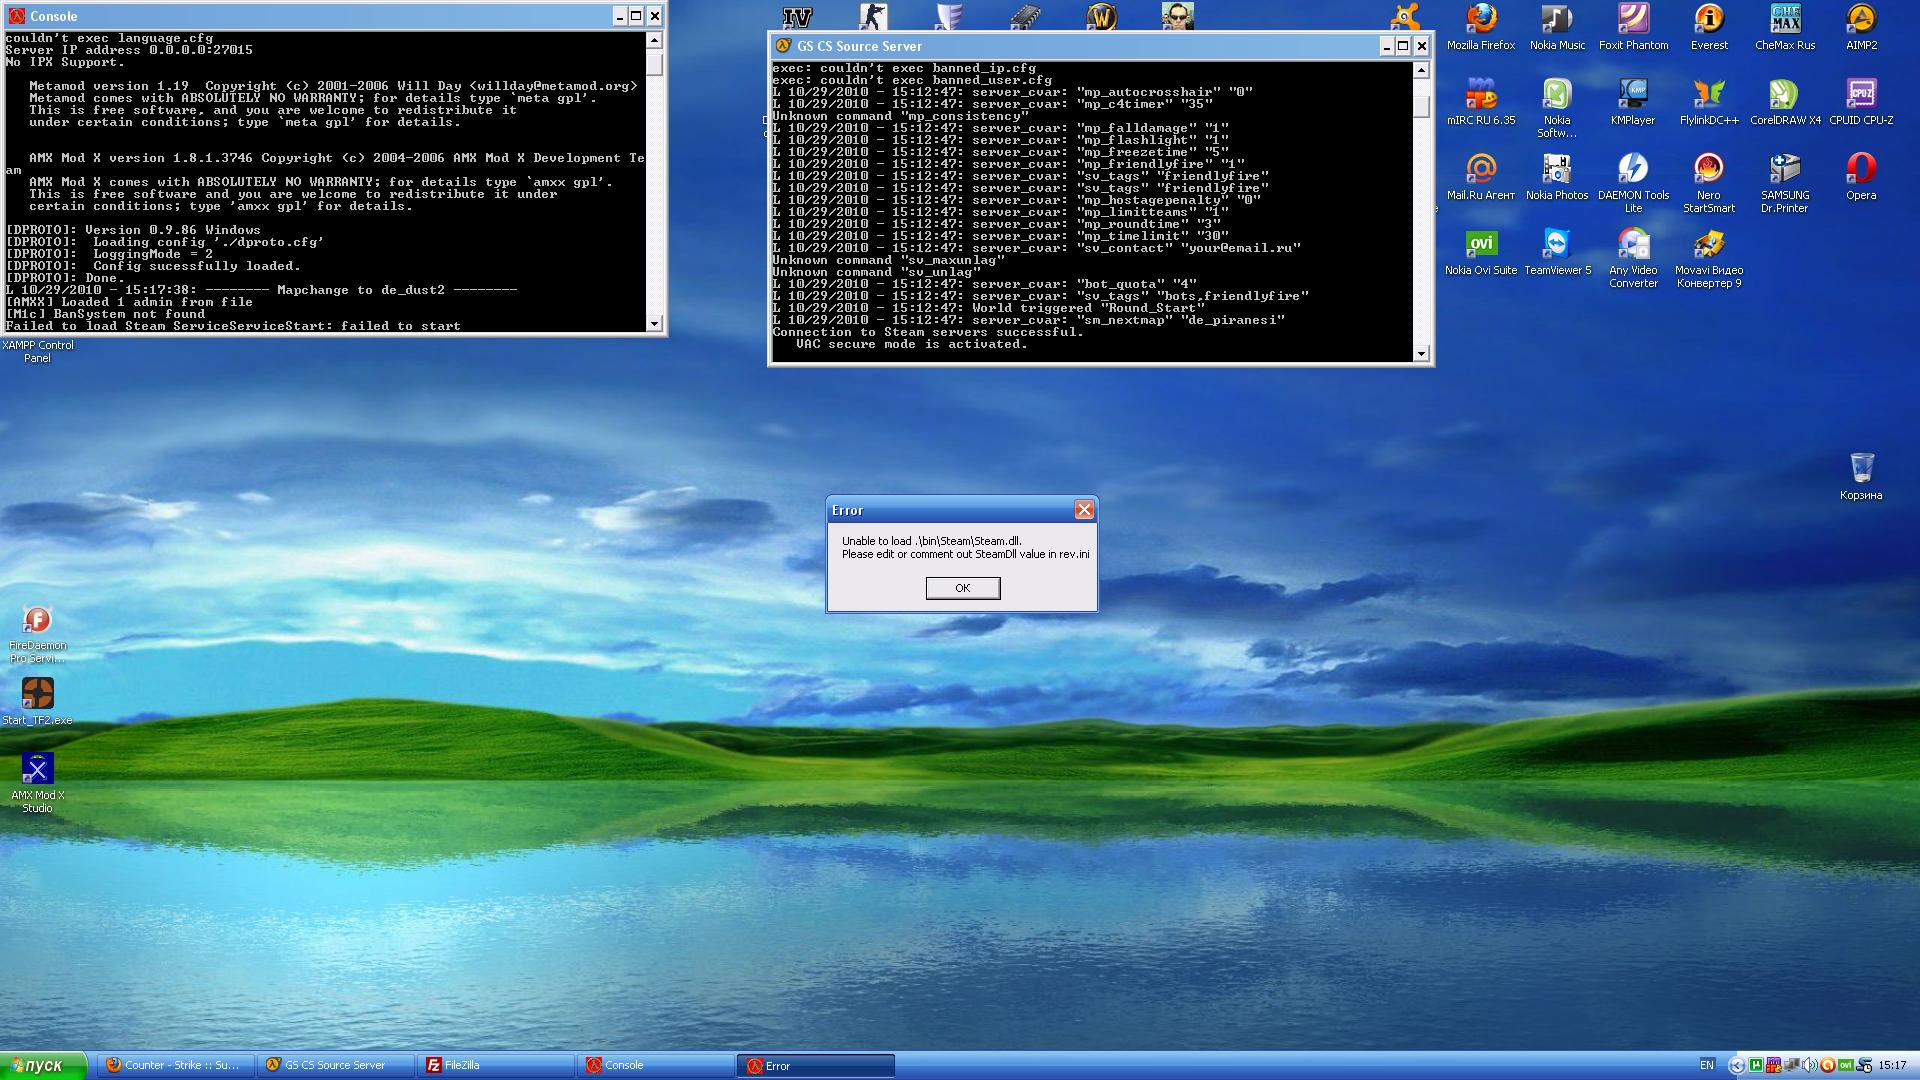The width and height of the screenshot is (1920, 1080).
Task: Open AMX Mod X Studio icon
Action: click(x=37, y=782)
